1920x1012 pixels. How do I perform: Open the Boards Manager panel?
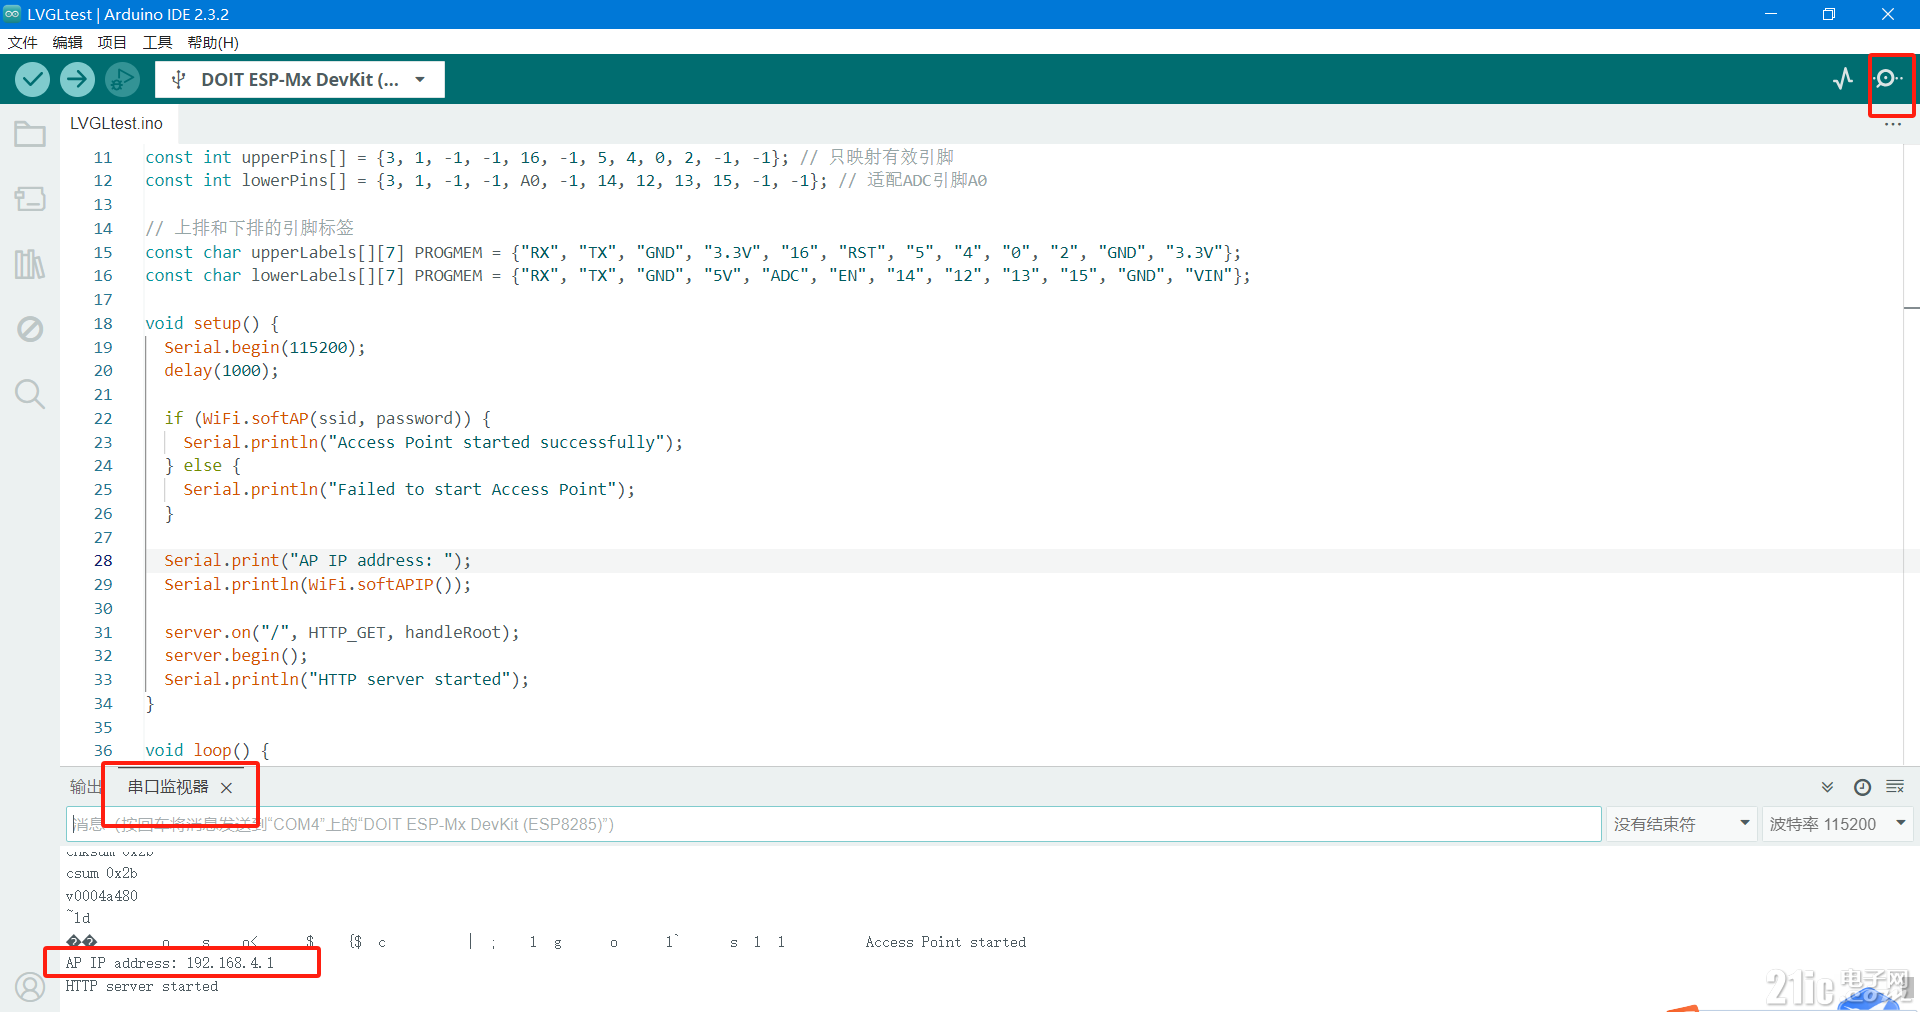pyautogui.click(x=30, y=199)
